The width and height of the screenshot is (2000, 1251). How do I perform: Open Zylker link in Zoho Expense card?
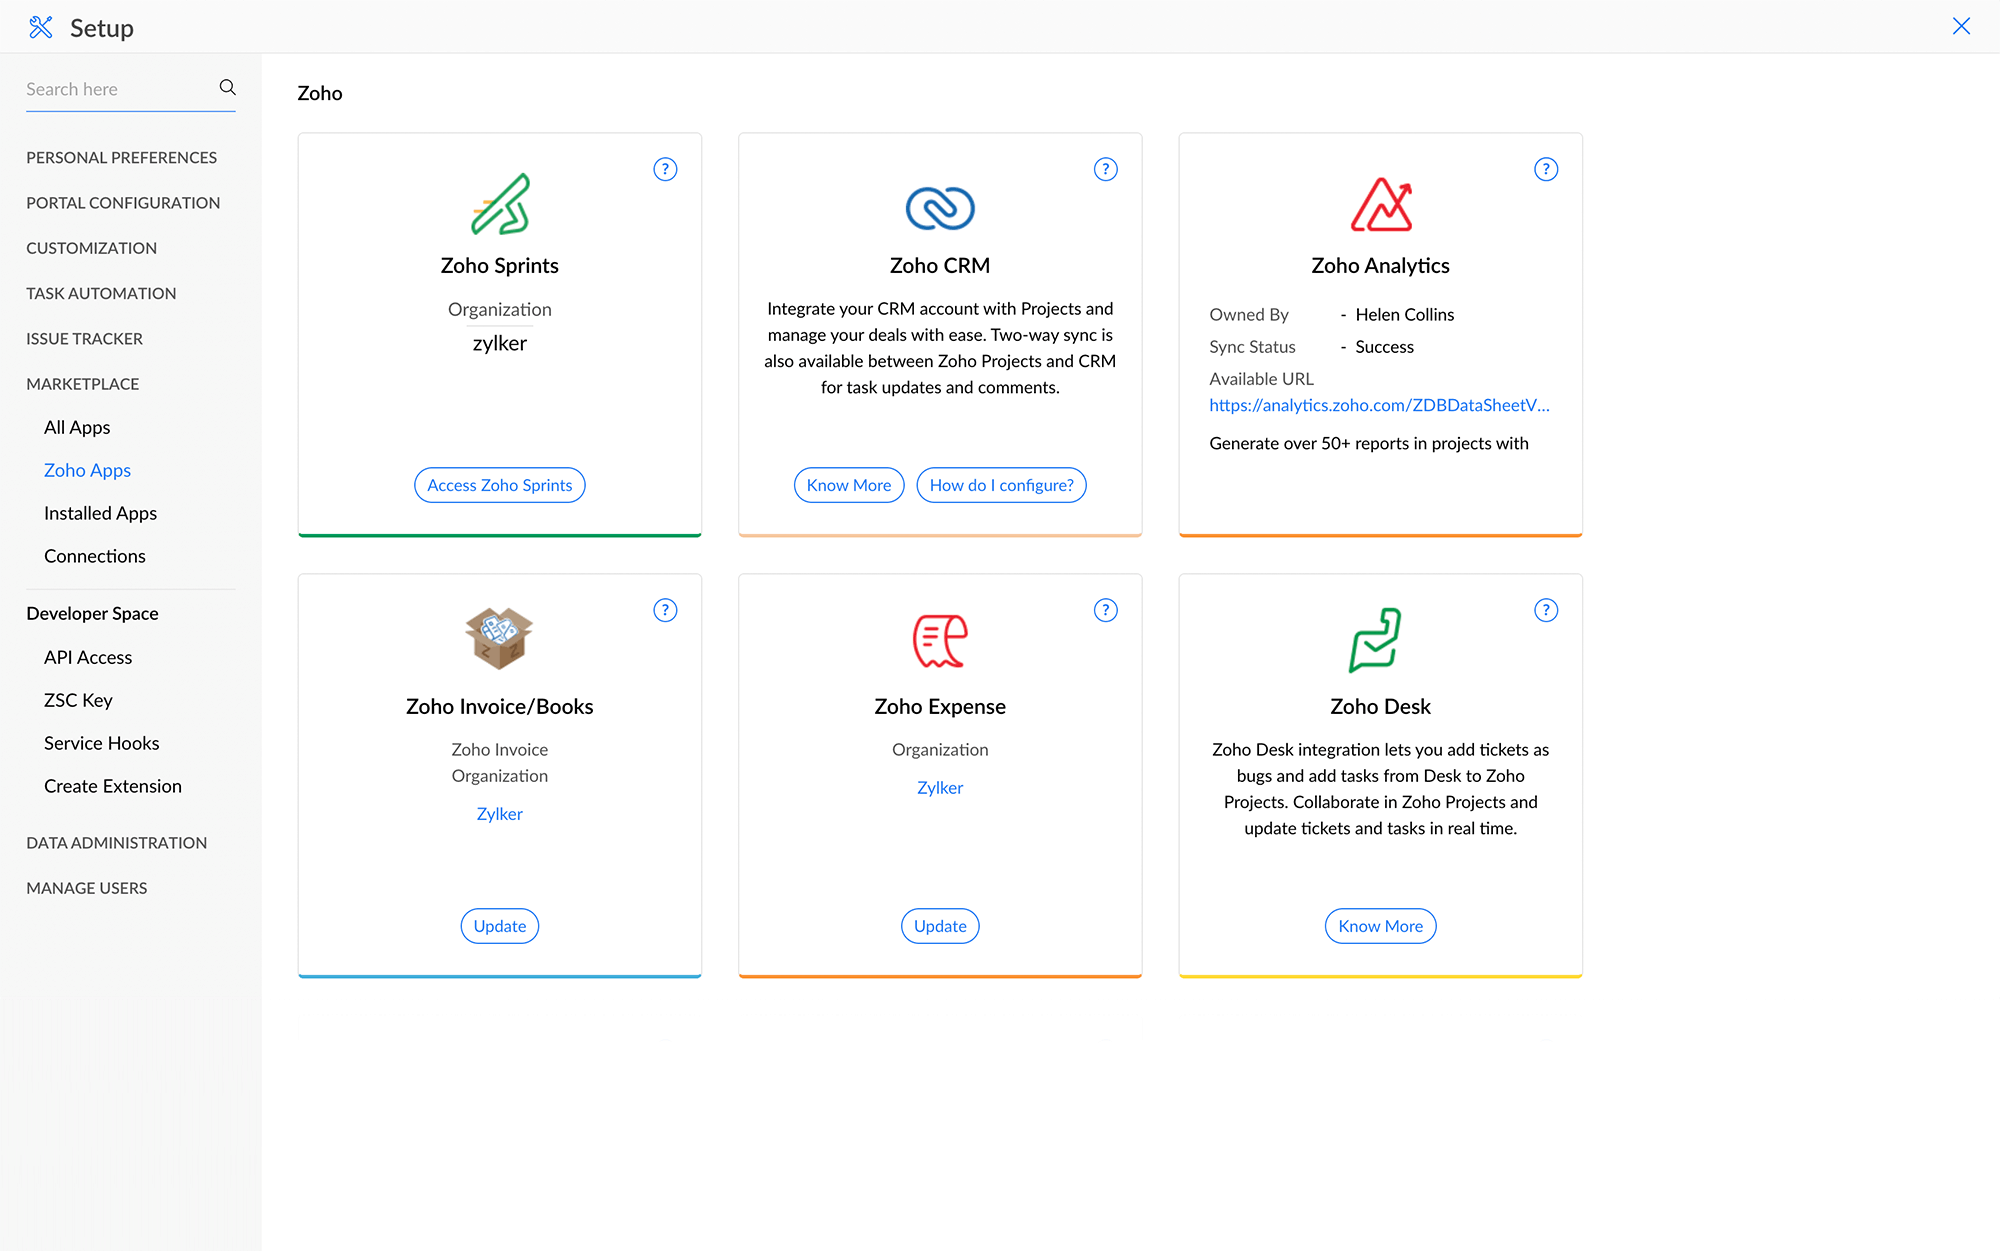(940, 788)
